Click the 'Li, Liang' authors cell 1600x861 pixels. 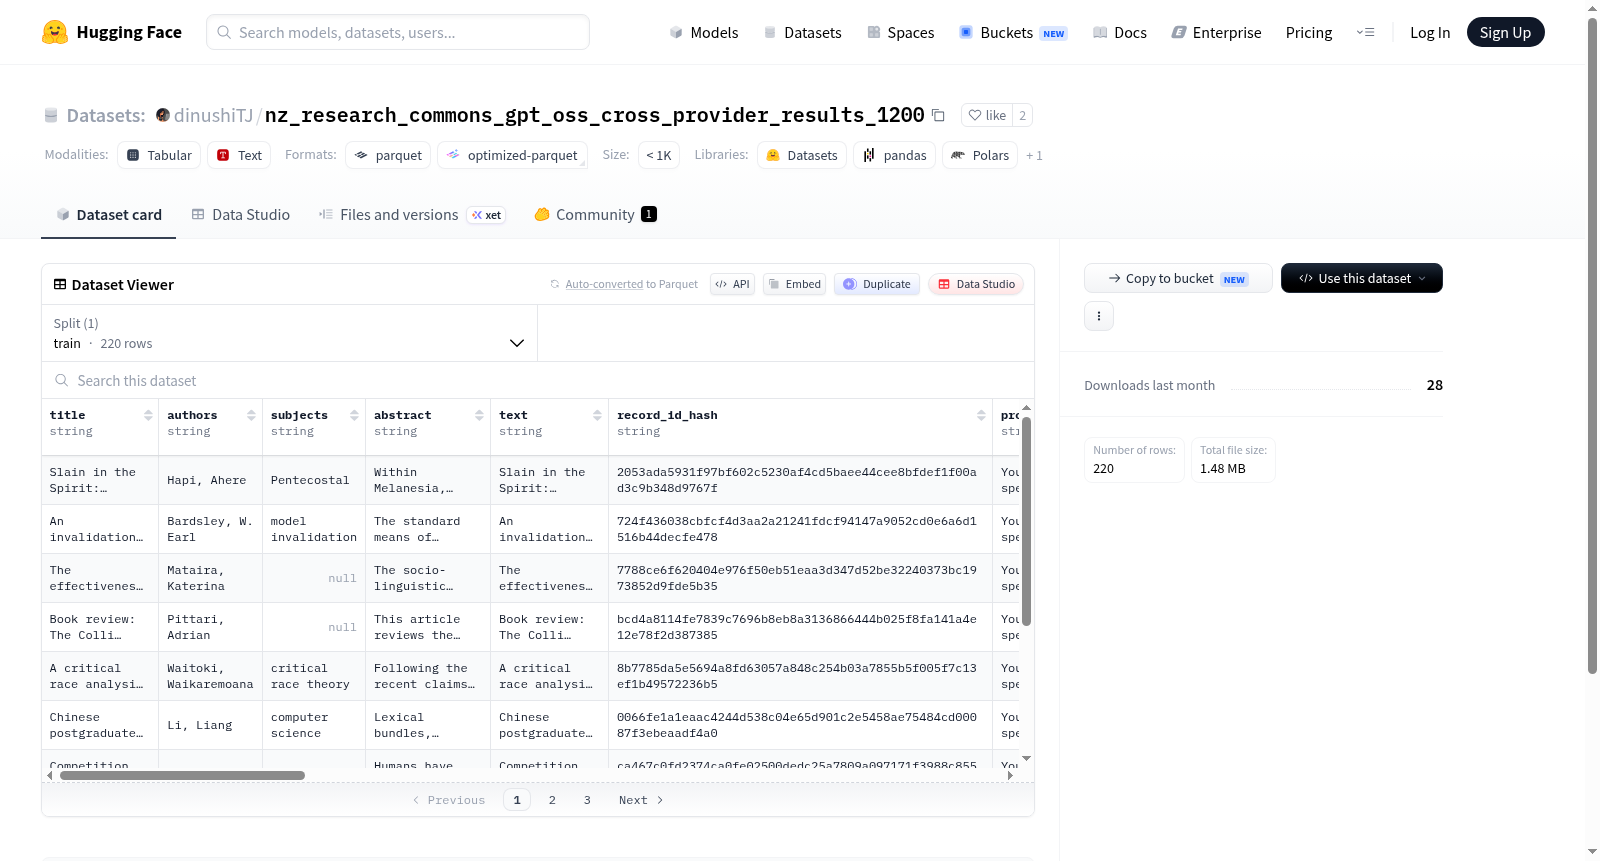pos(211,725)
